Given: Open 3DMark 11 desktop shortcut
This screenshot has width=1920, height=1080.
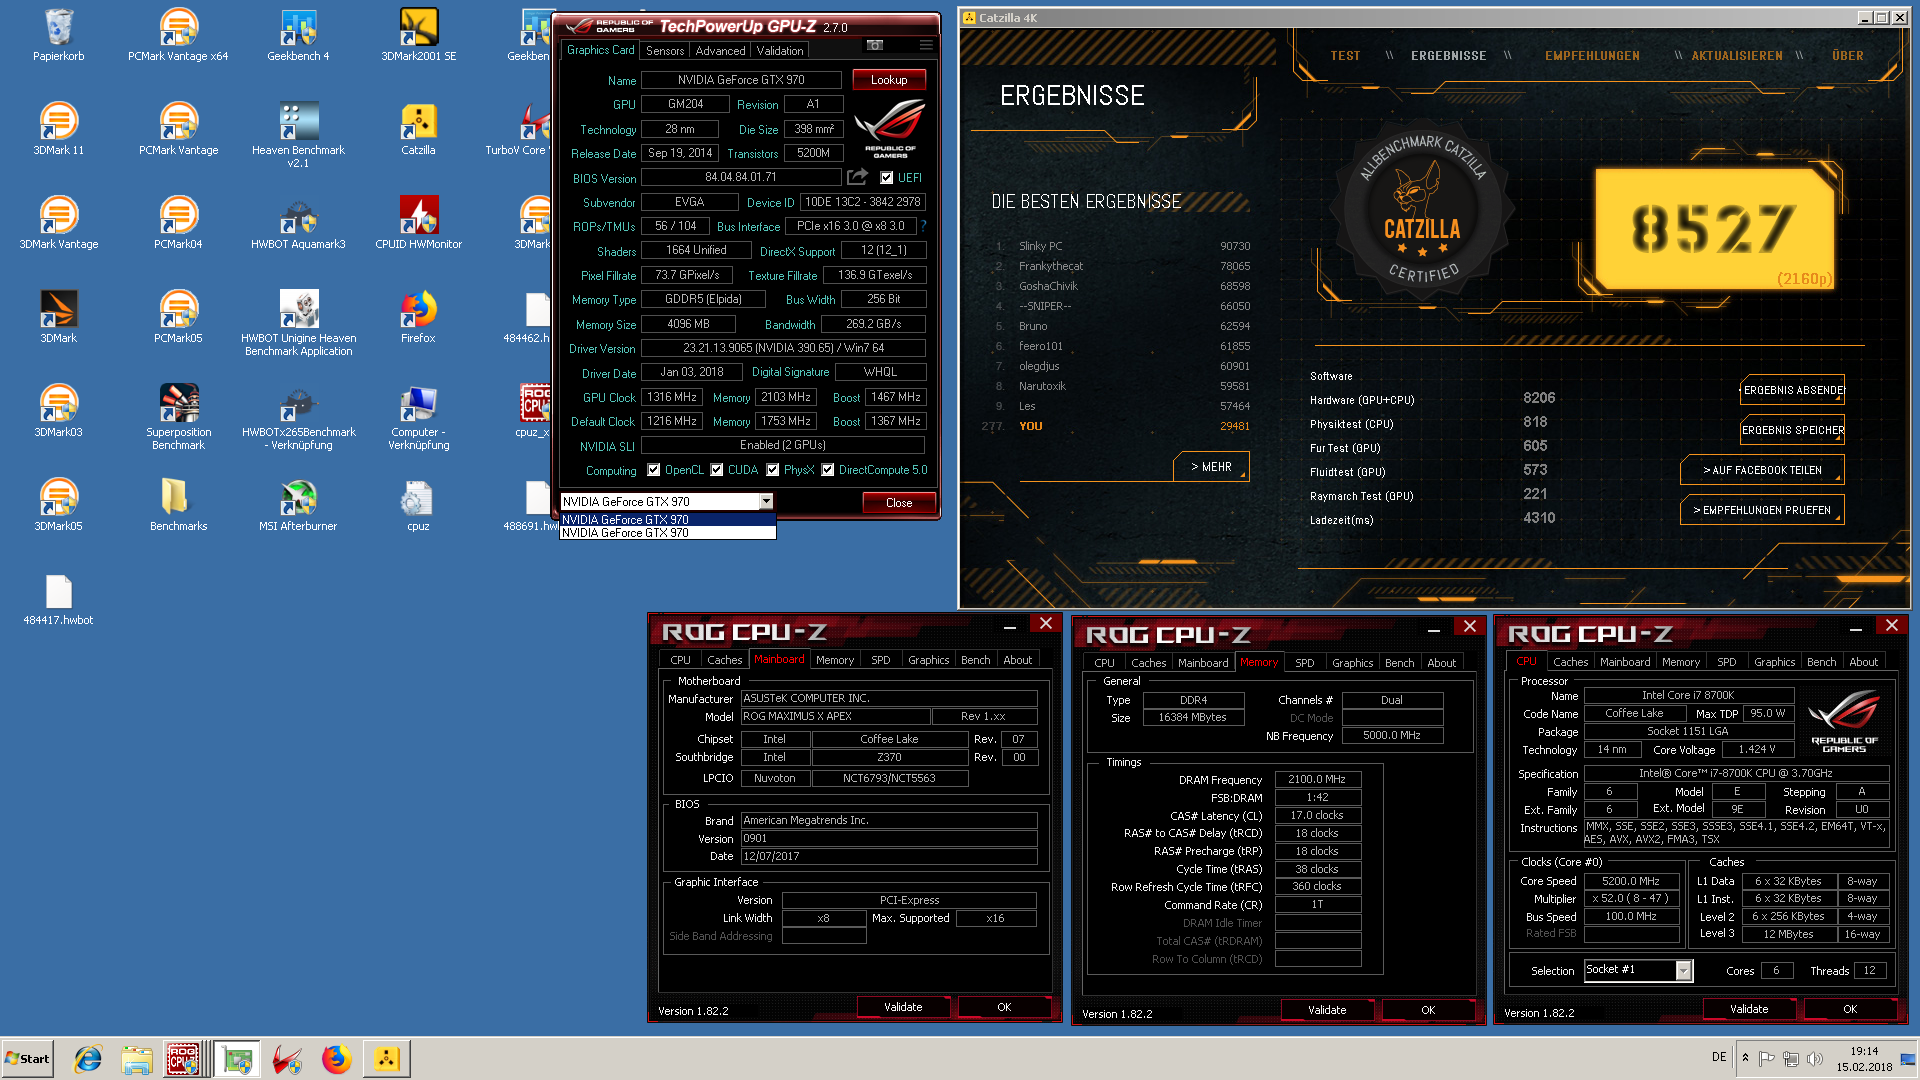Looking at the screenshot, I should point(58,129).
